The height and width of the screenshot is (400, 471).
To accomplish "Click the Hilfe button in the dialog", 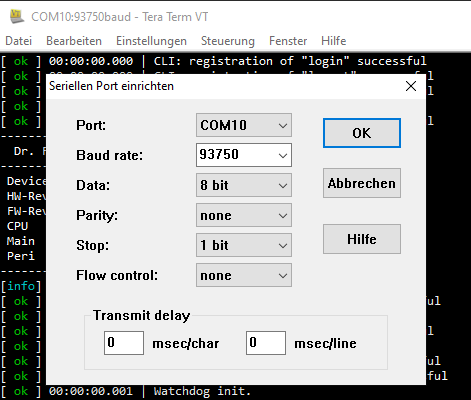I will pyautogui.click(x=362, y=239).
